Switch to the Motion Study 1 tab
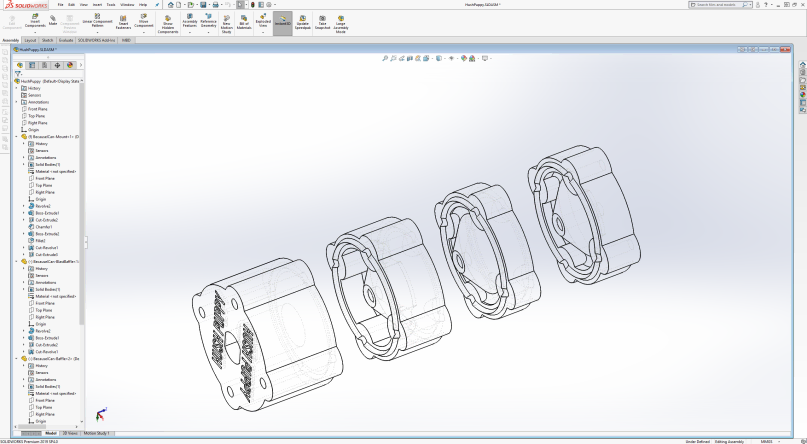Viewport: 807px width, 444px height. [x=97, y=433]
